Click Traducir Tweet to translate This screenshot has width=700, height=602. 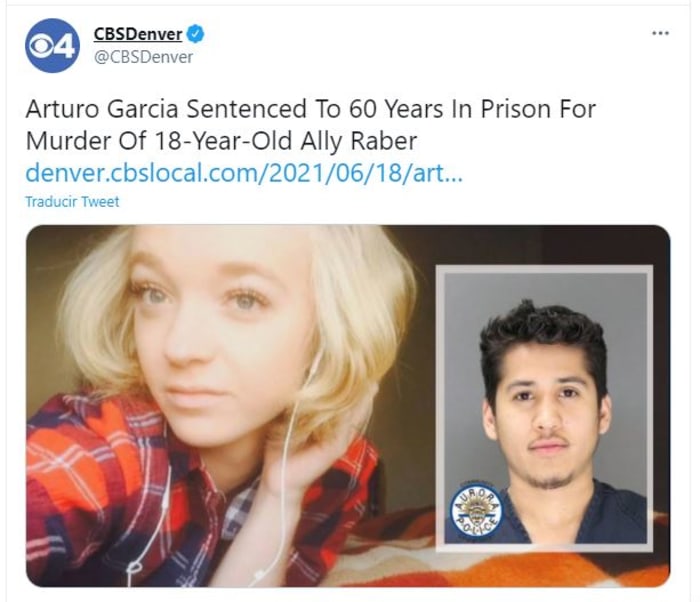(72, 202)
